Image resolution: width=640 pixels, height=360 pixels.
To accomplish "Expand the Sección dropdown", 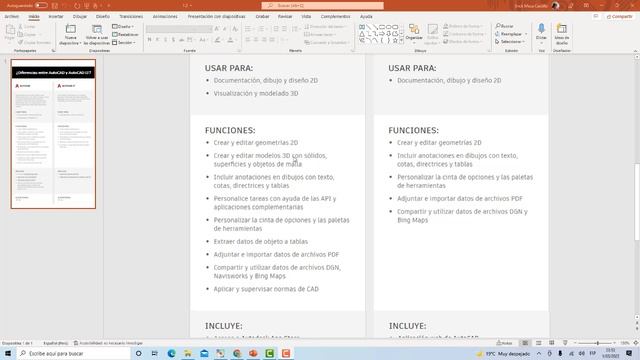I will pos(124,42).
